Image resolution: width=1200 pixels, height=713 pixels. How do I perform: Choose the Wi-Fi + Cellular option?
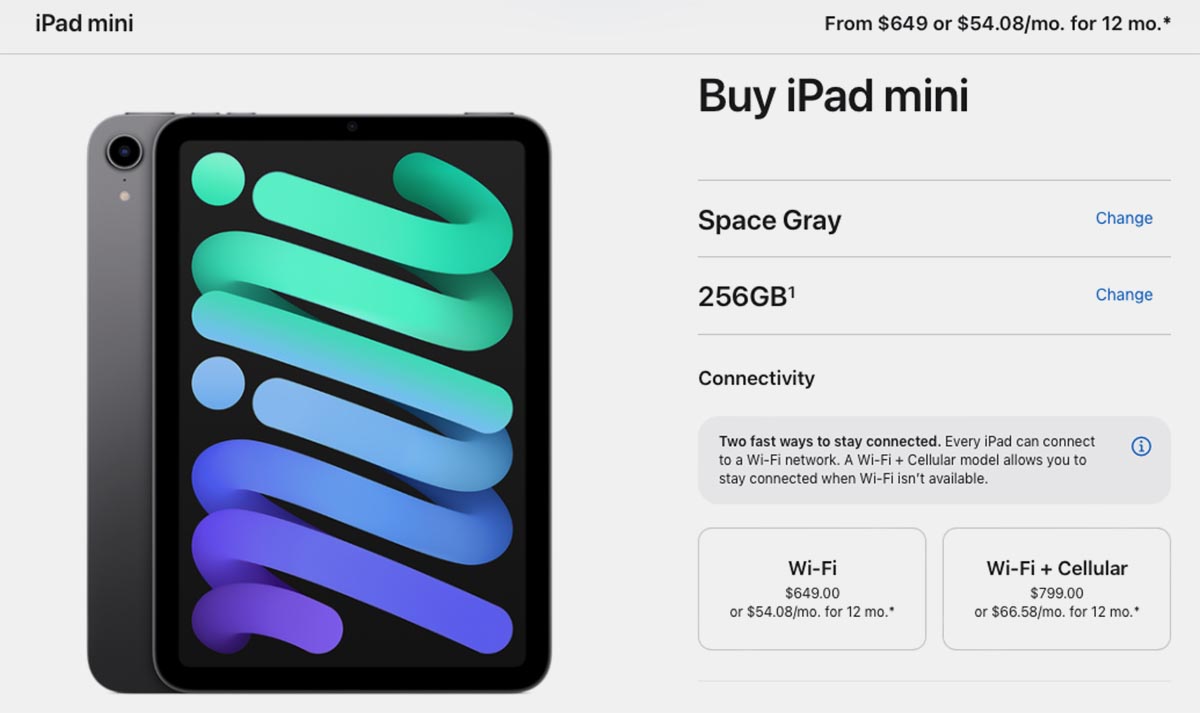tap(1056, 589)
